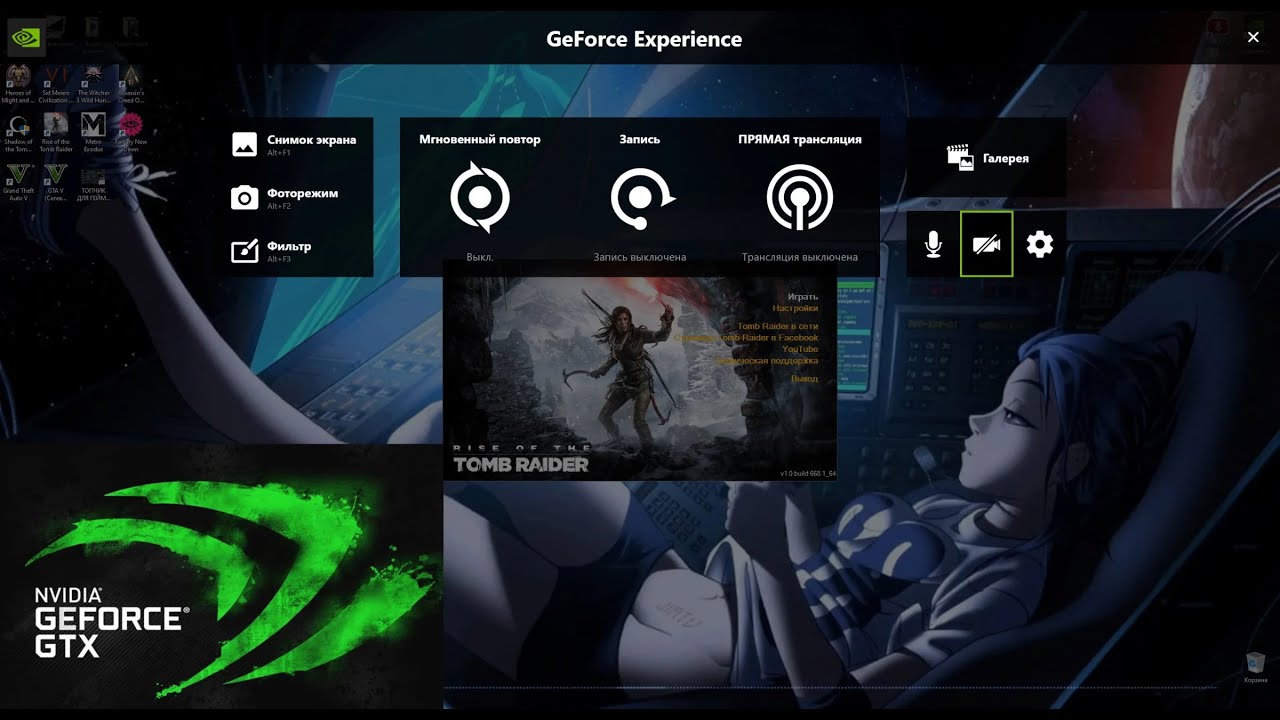
Task: Select the Far Cry New Dawn shortcut
Action: [x=131, y=132]
